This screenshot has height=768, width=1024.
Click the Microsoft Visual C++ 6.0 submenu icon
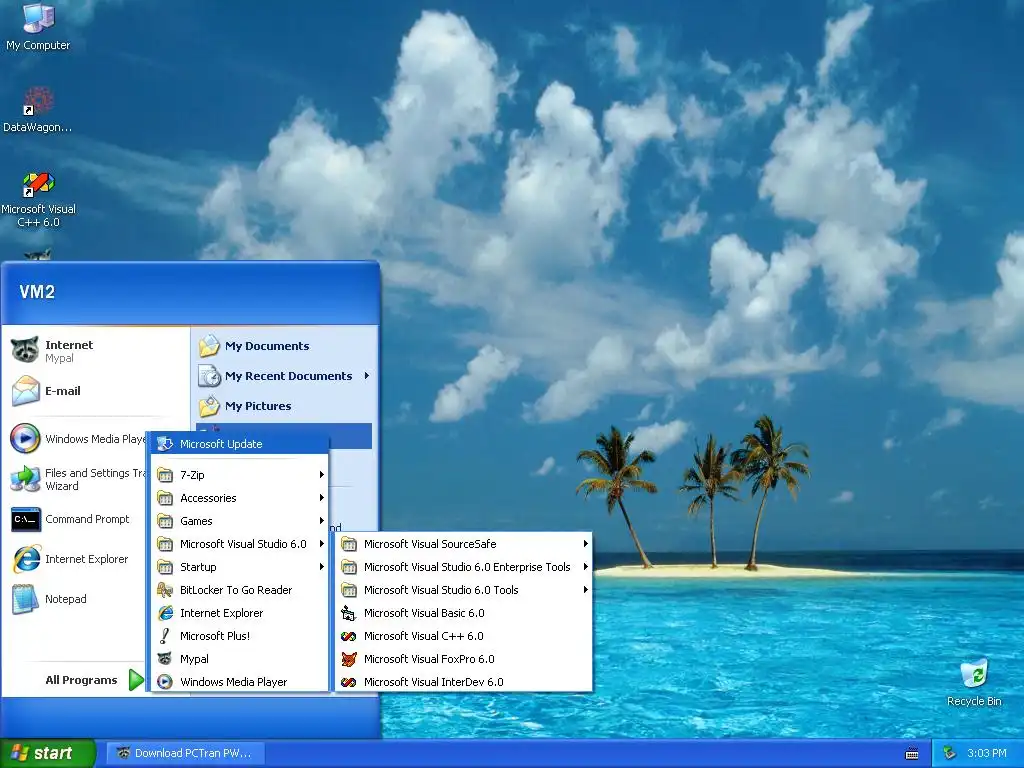pos(349,636)
